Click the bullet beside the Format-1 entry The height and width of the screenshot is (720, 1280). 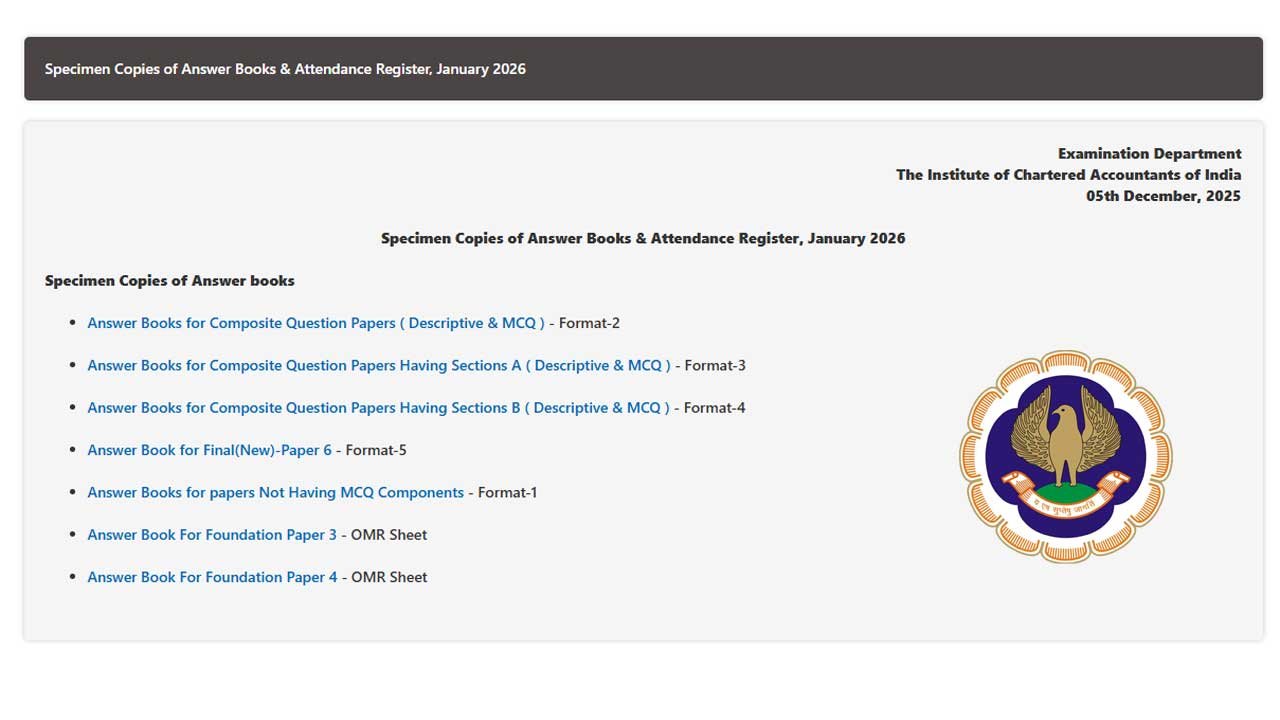coord(71,492)
